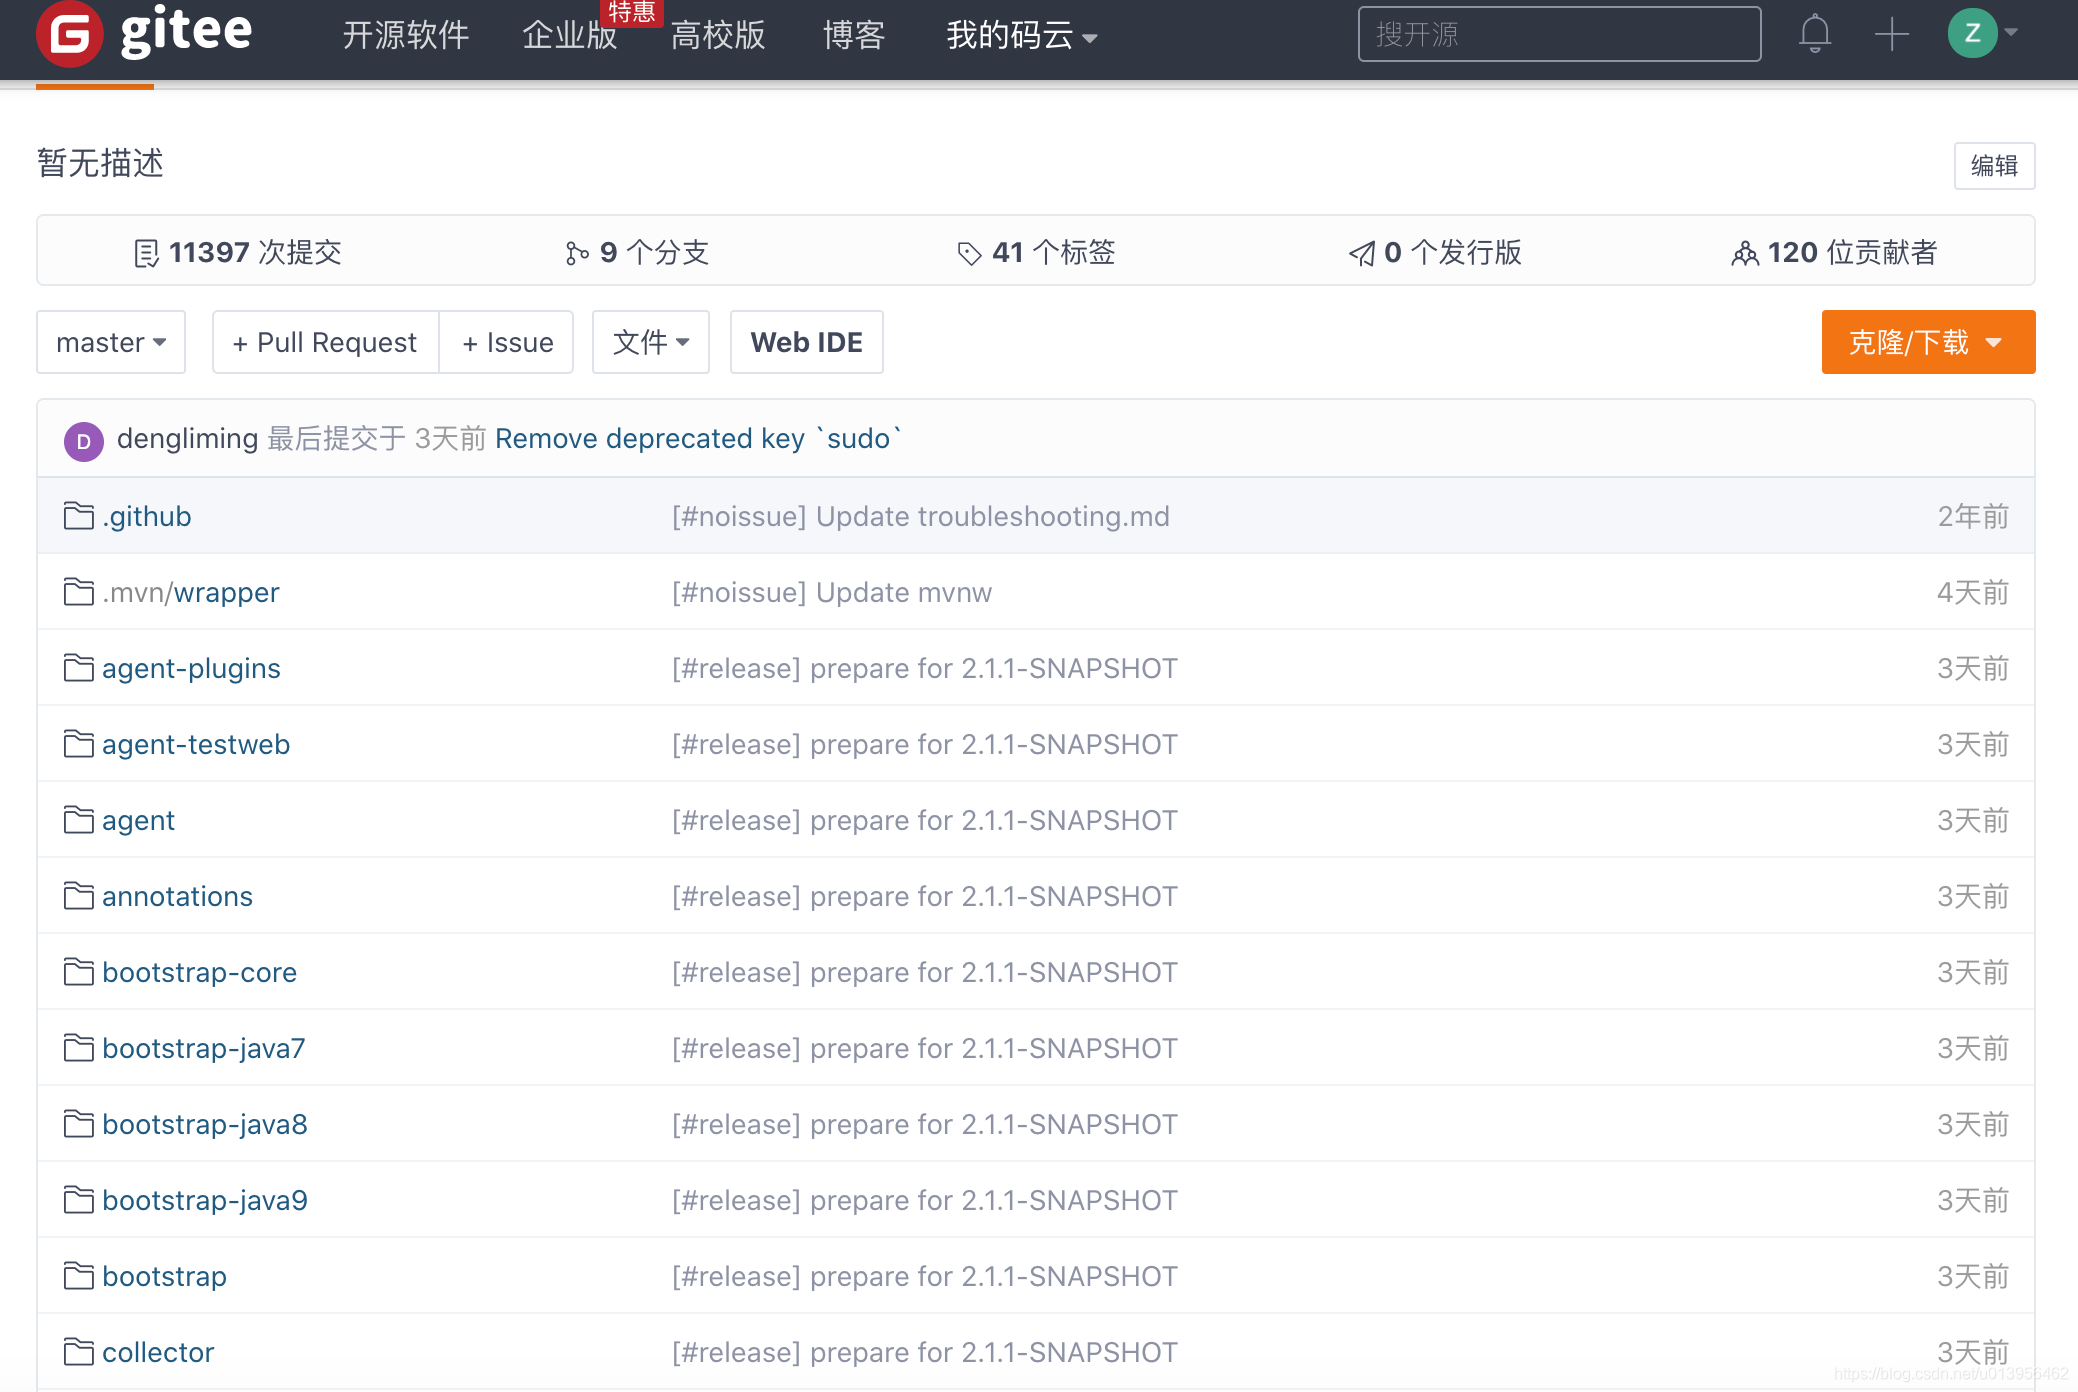Open the bootstrap-core folder link
The height and width of the screenshot is (1392, 2078).
point(199,972)
